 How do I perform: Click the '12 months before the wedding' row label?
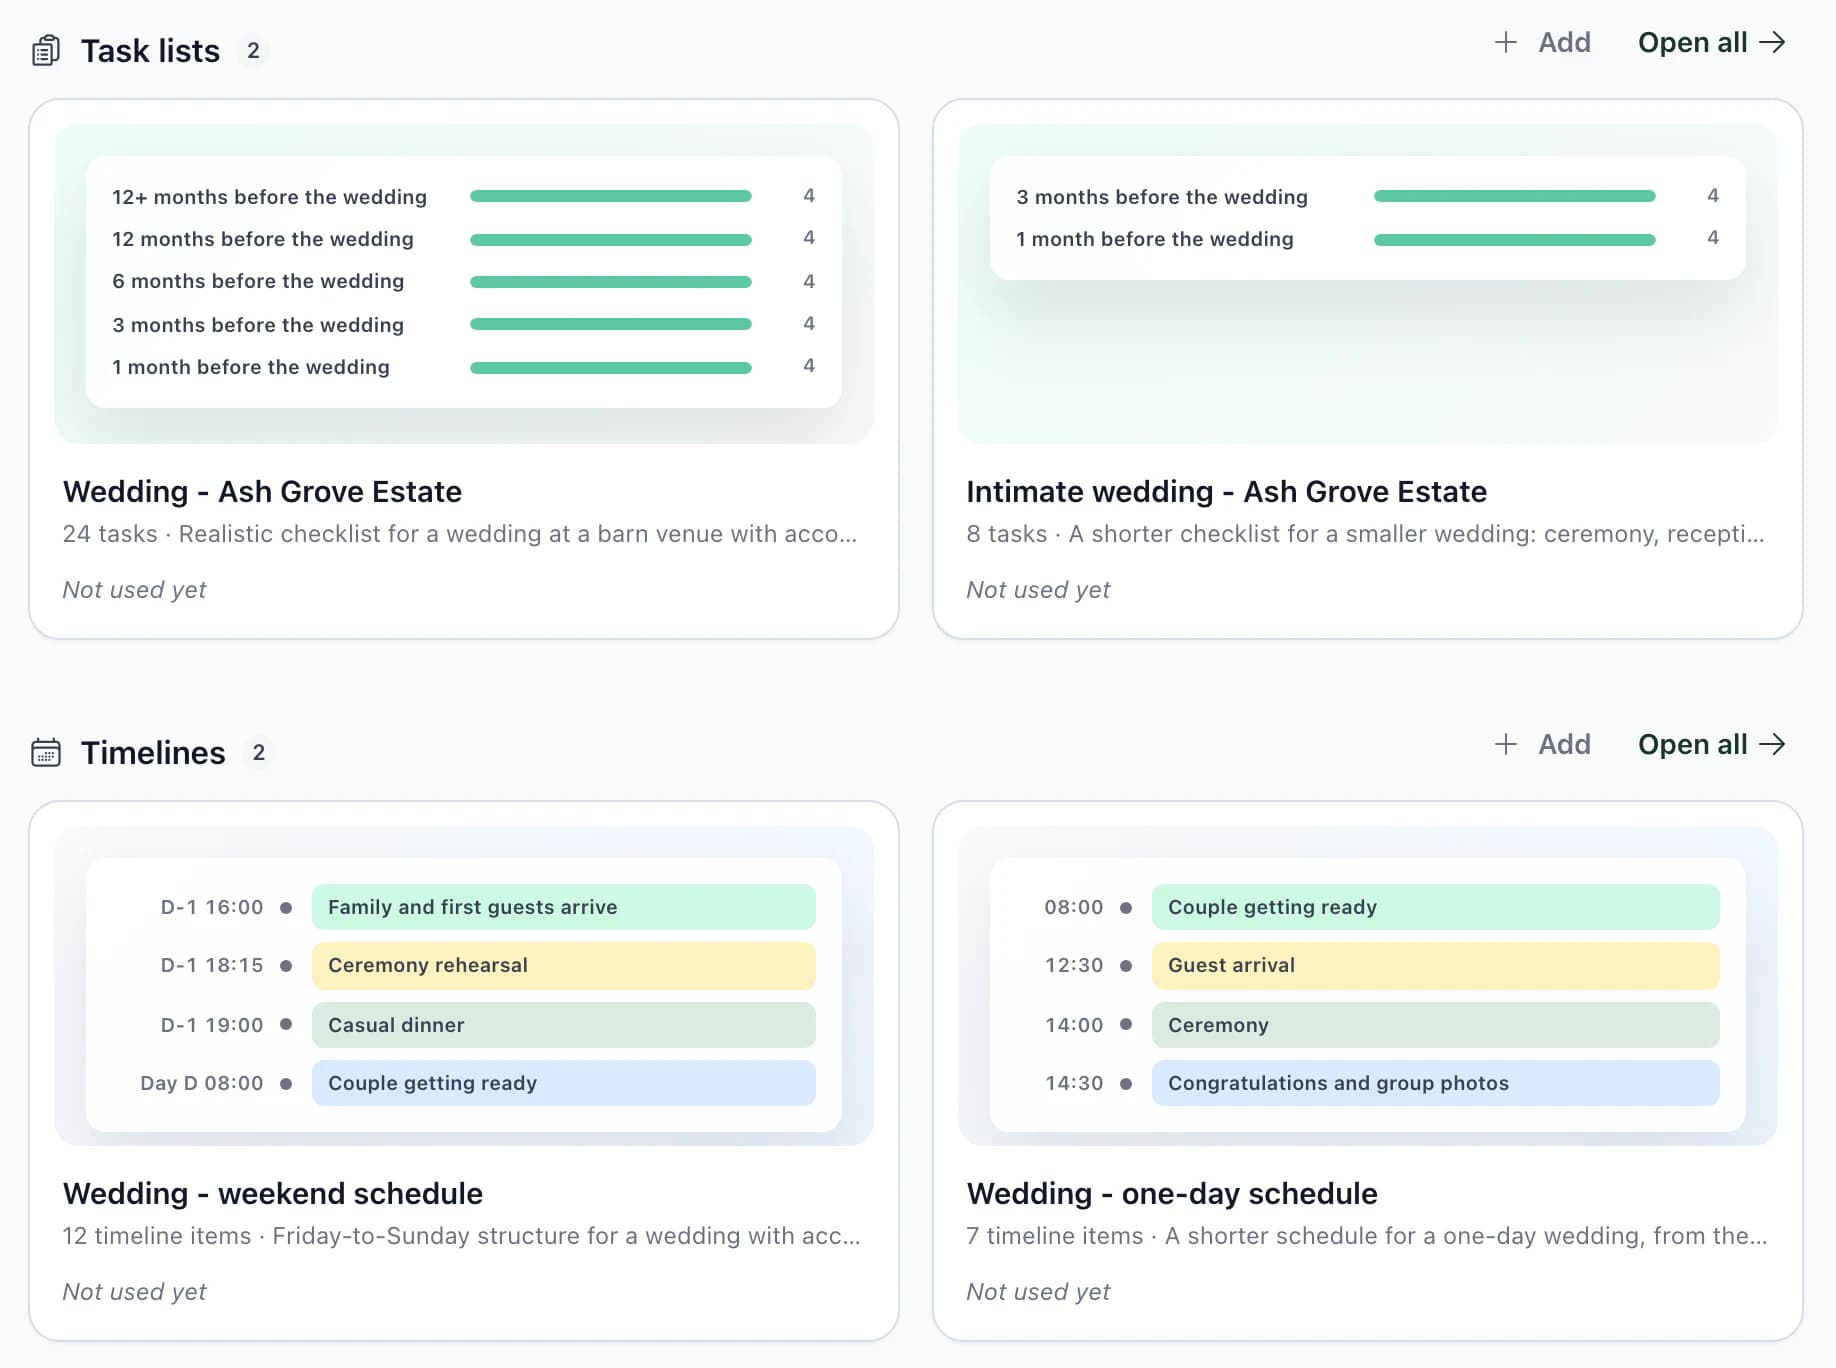pos(263,239)
